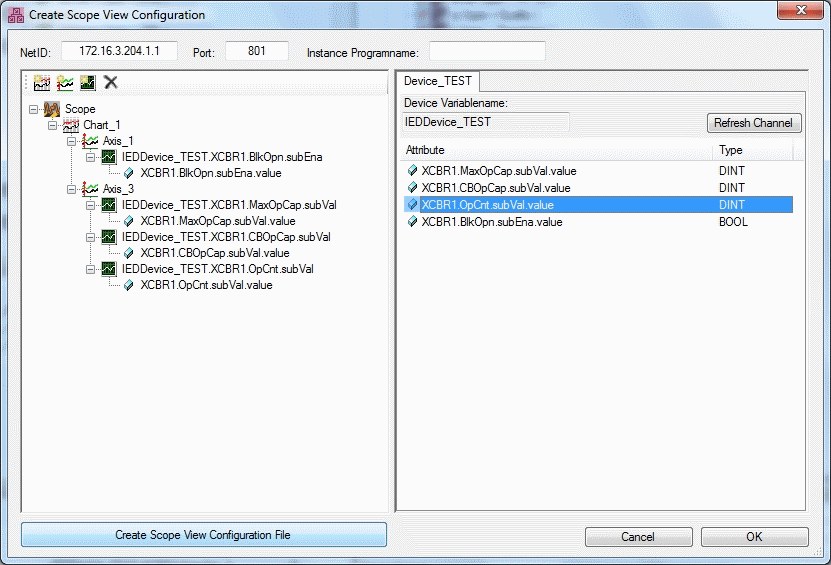Screen dimensions: 831x565
Task: Select Chart_1 label in tree
Action: point(102,125)
